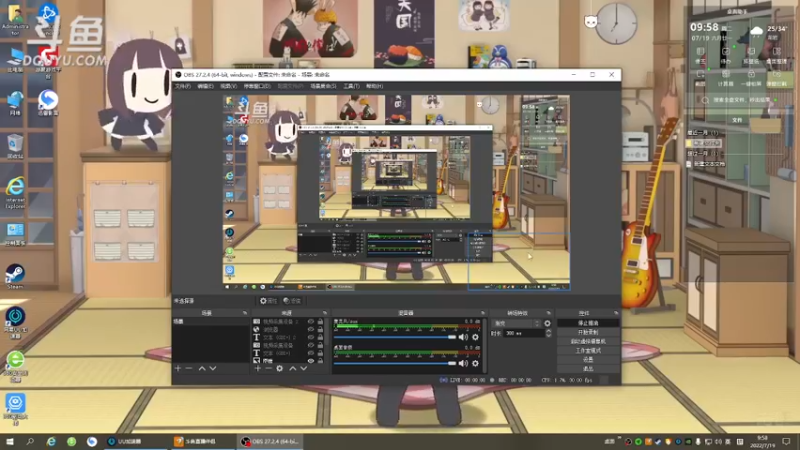Click the 停止推流 button

click(588, 323)
